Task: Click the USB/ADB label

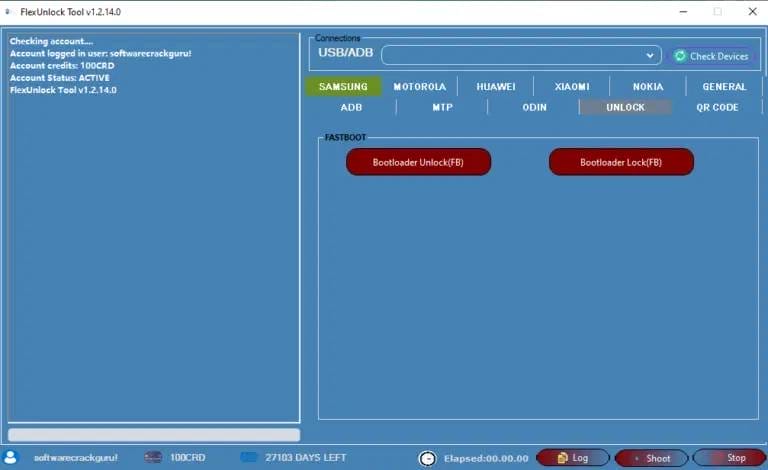Action: (345, 52)
